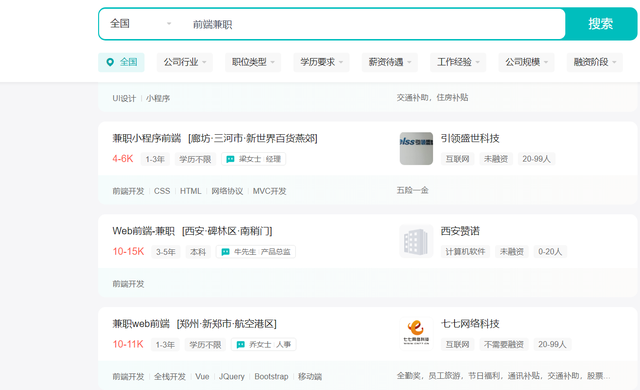This screenshot has height=390, width=640.
Task: Expand the 公司规模 filter dropdown
Action: pyautogui.click(x=527, y=62)
